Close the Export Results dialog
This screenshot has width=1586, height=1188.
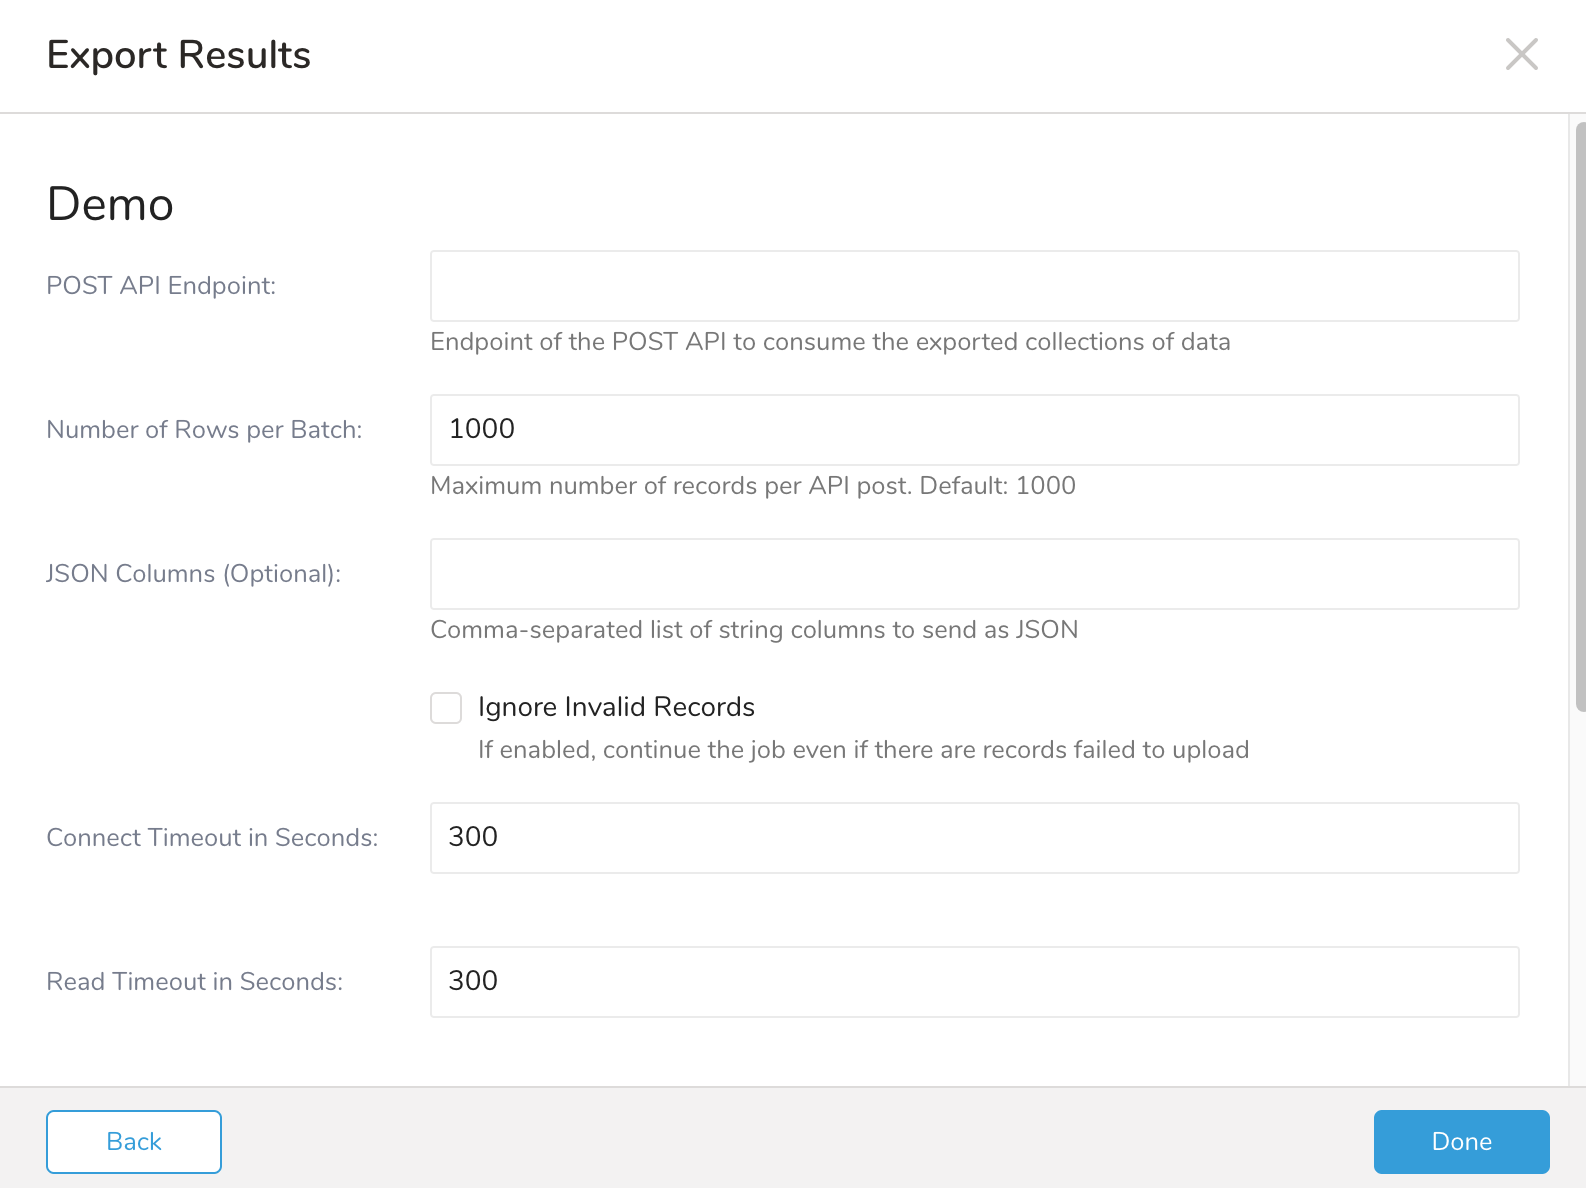[1521, 54]
